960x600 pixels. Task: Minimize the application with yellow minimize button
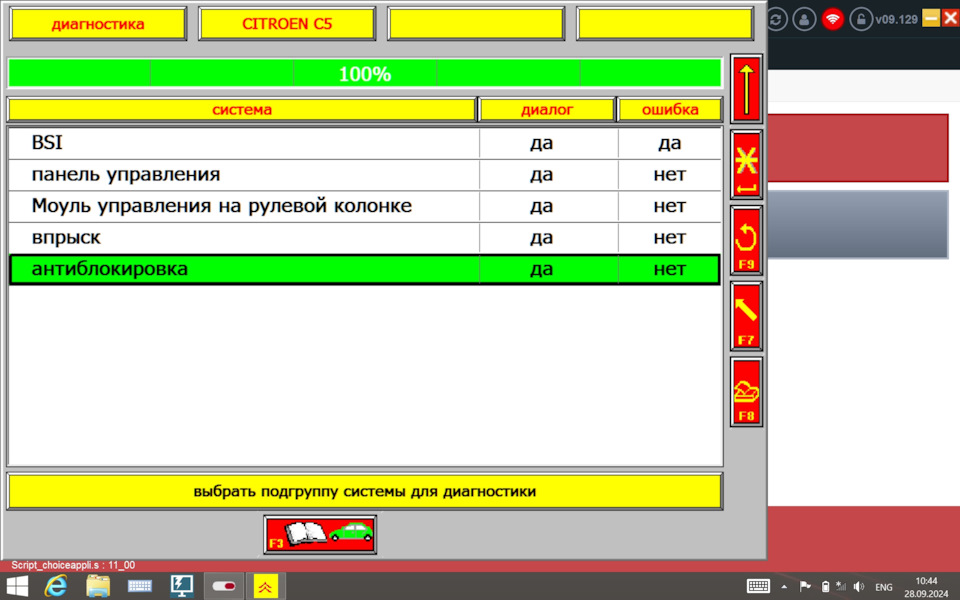coord(931,18)
